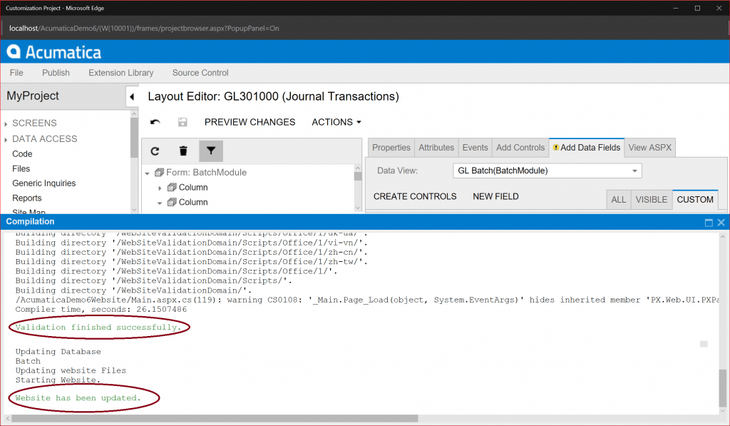Collapse the Form: BatchModule node

pyautogui.click(x=147, y=173)
